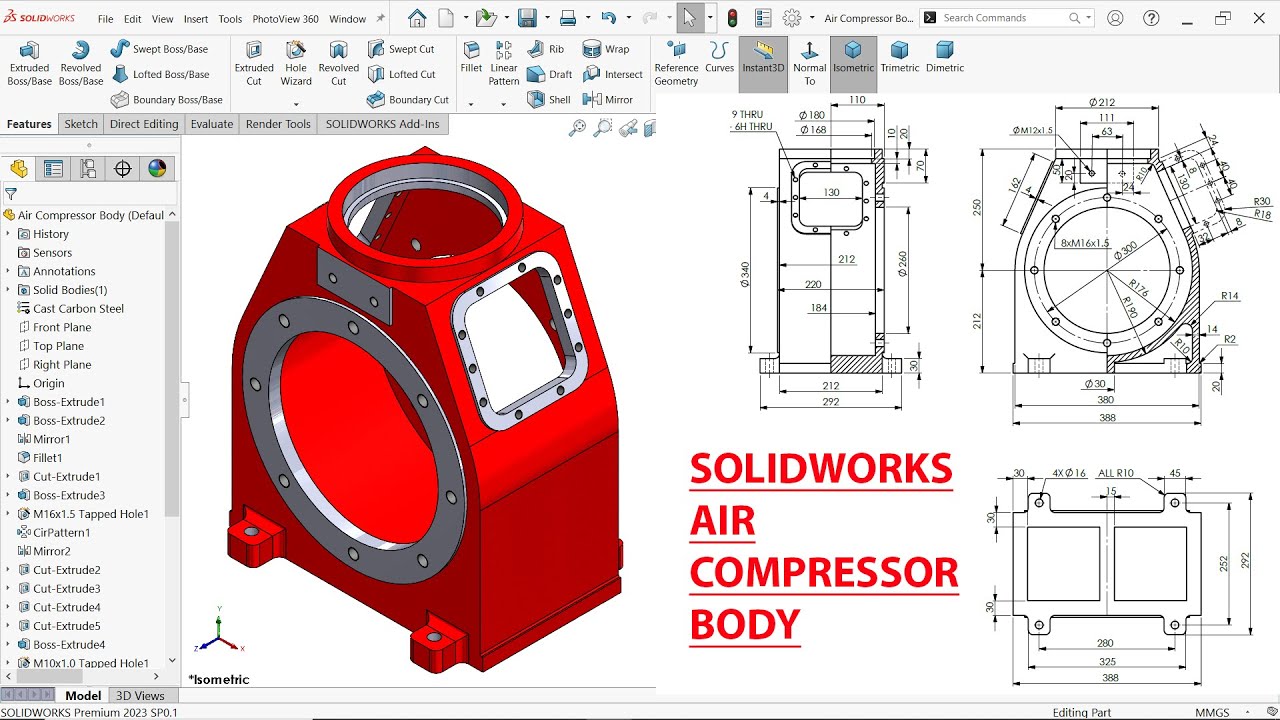Viewport: 1280px width, 720px height.
Task: Open the PhotoView 360 menu
Action: click(x=285, y=19)
